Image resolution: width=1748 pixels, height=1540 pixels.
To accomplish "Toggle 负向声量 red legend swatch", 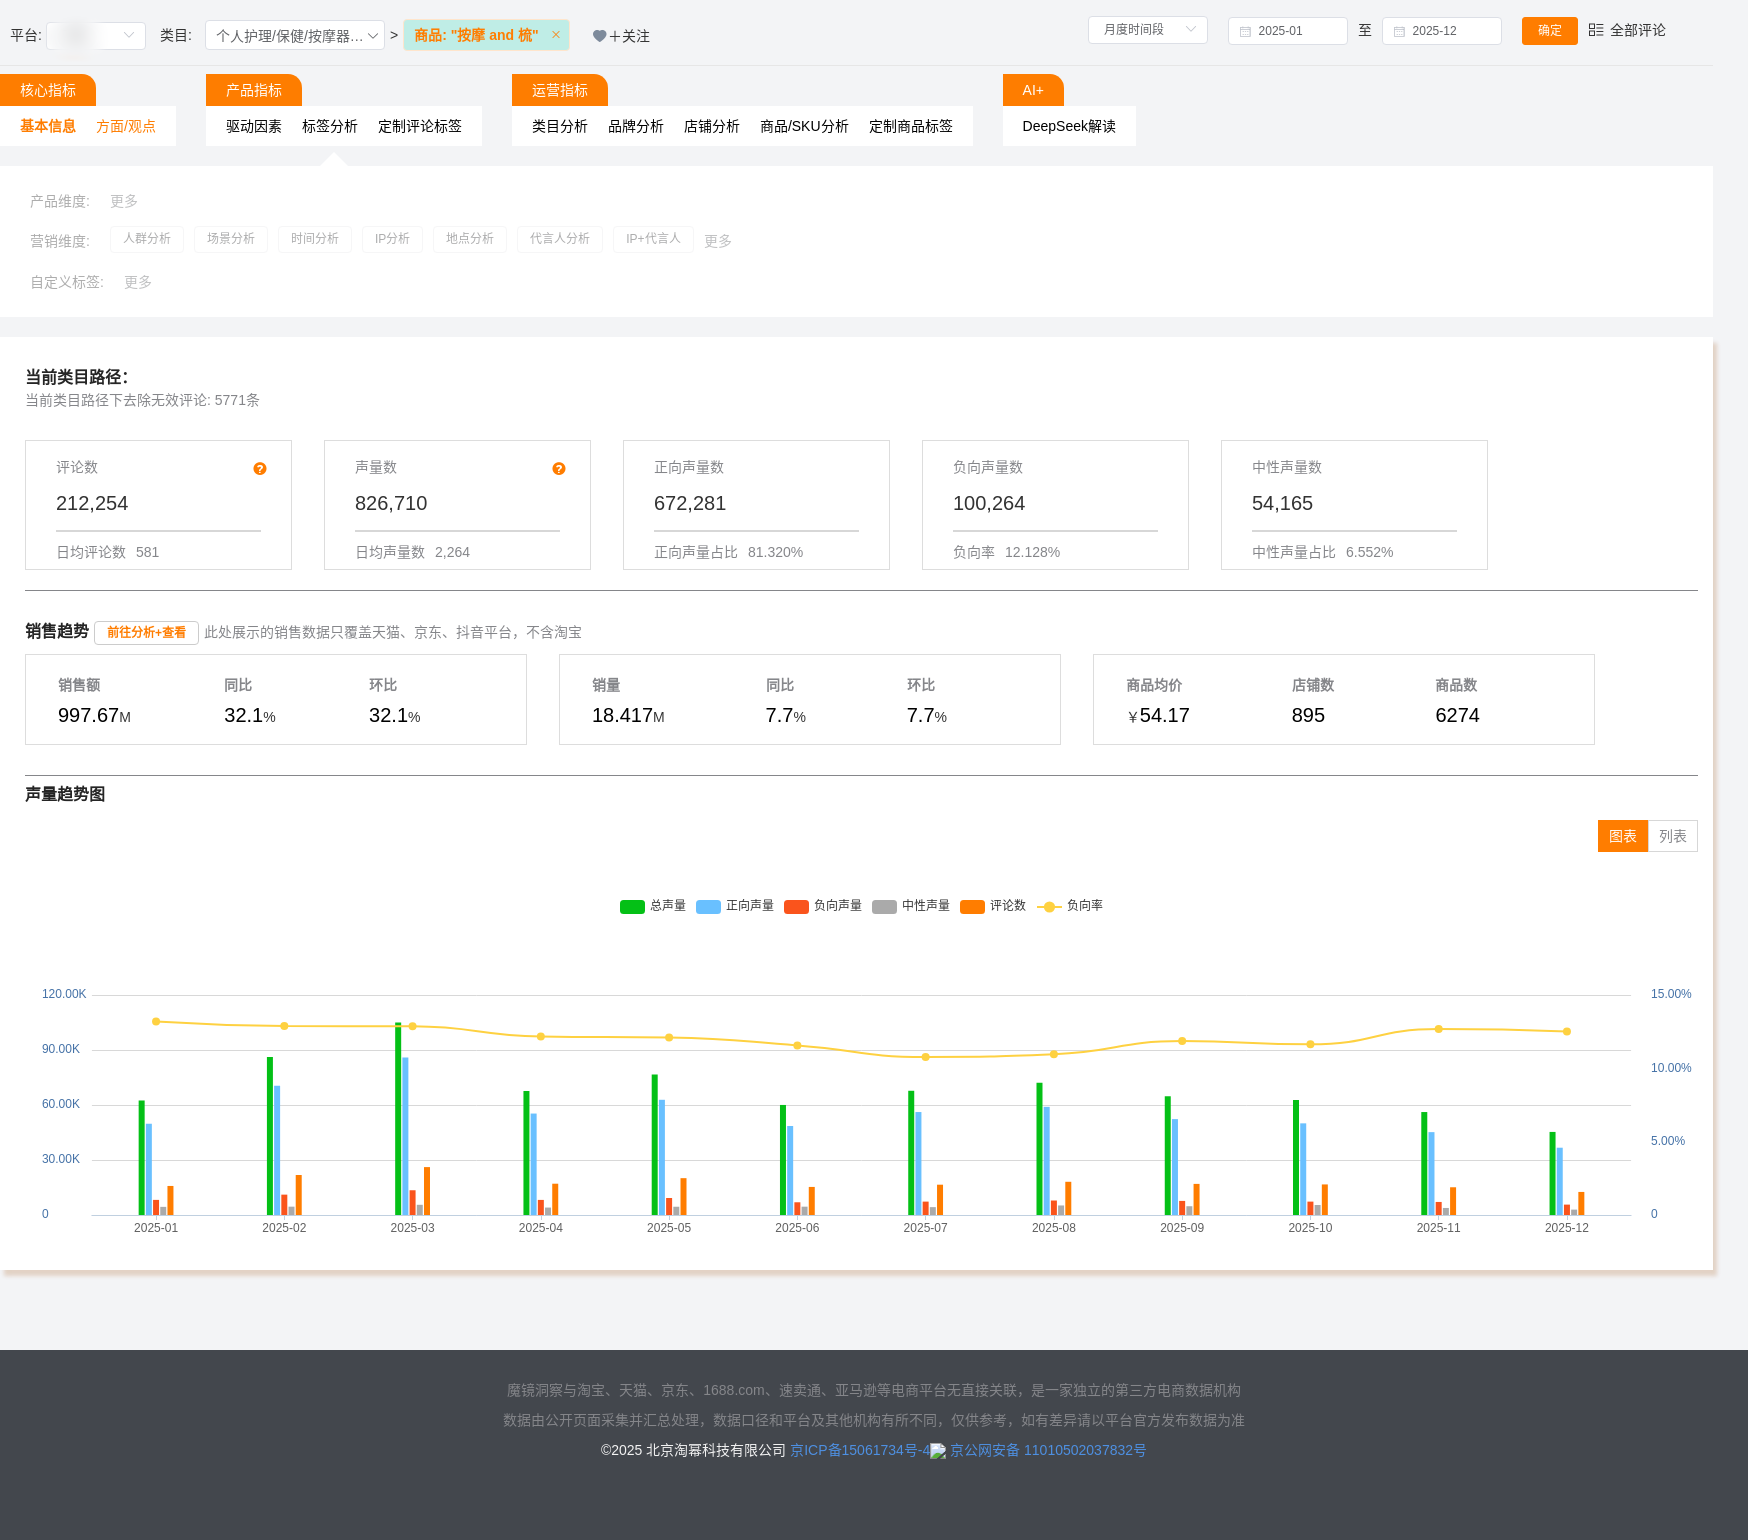I will (796, 907).
